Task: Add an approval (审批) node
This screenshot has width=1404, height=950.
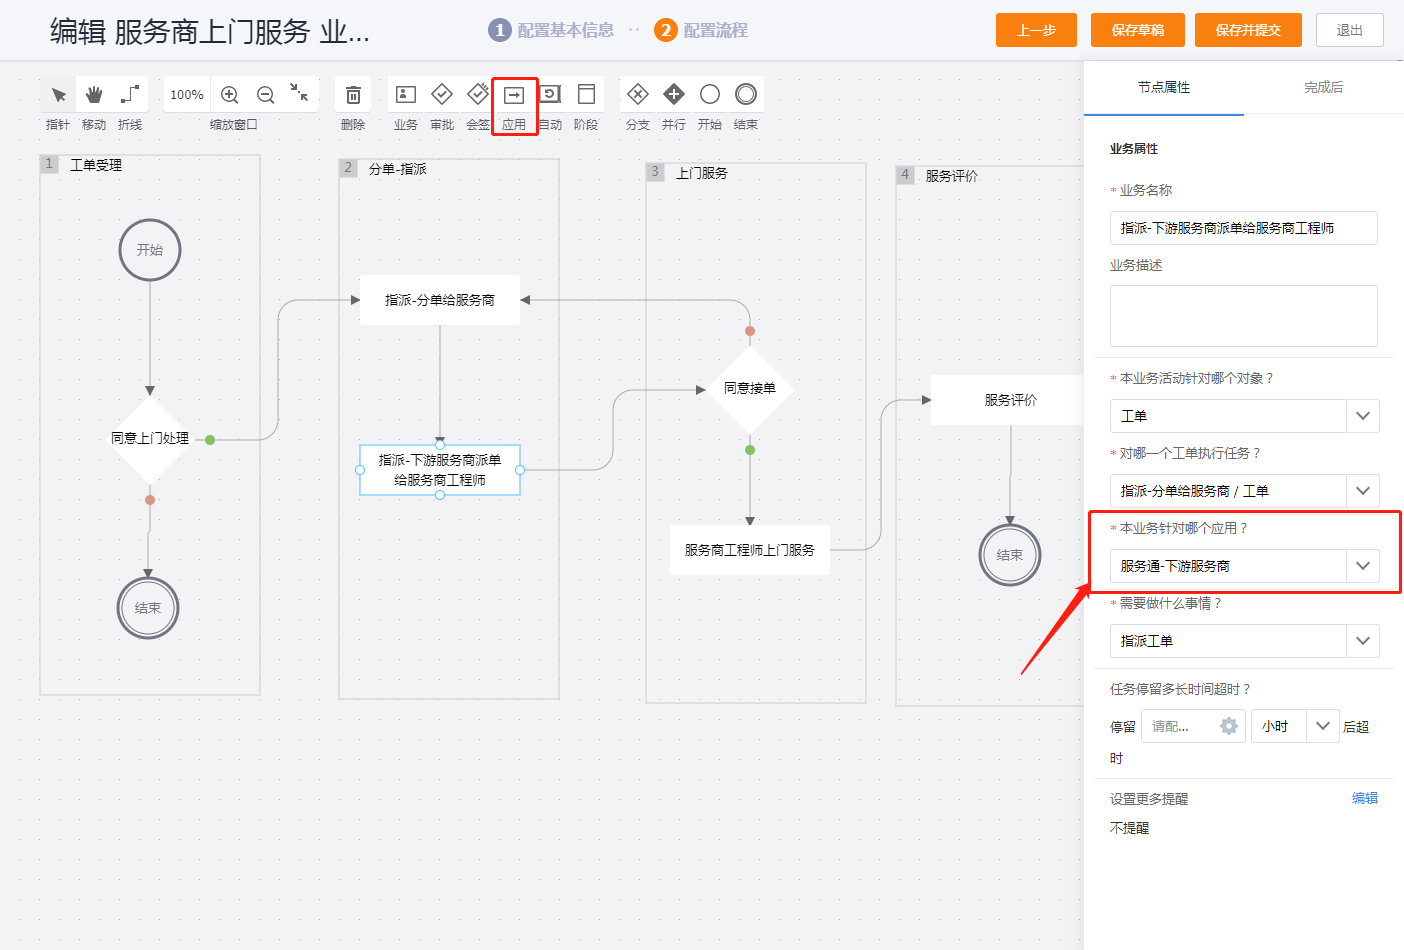Action: point(442,95)
